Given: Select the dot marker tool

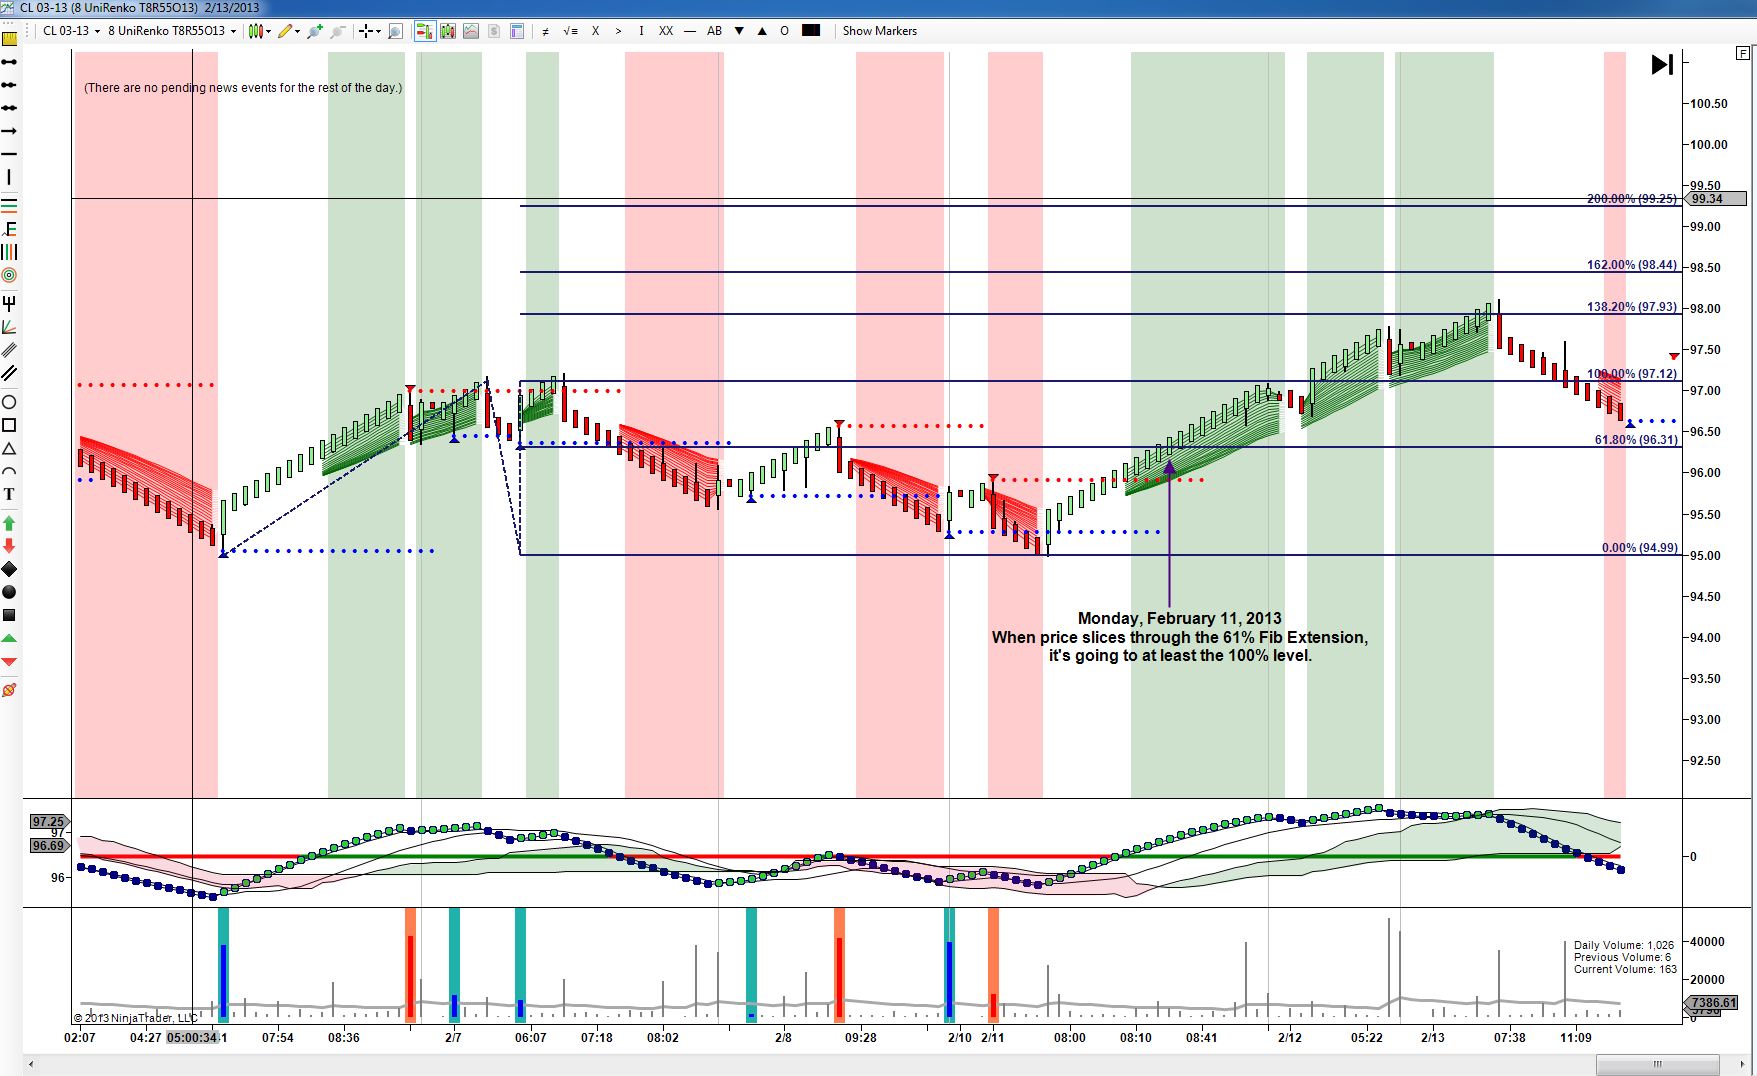Looking at the screenshot, I should 9,592.
